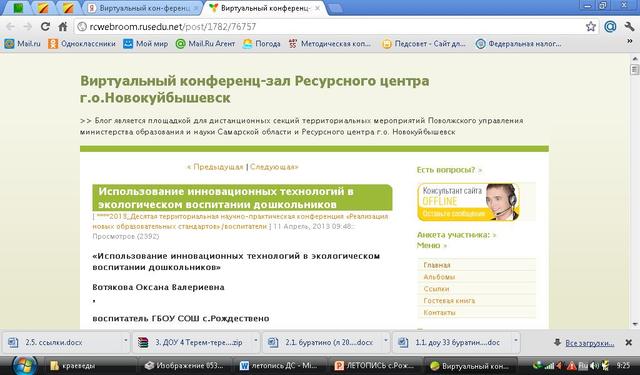
Task: Switch to Виртуальный кон... Chrome taskbar window
Action: point(470,366)
